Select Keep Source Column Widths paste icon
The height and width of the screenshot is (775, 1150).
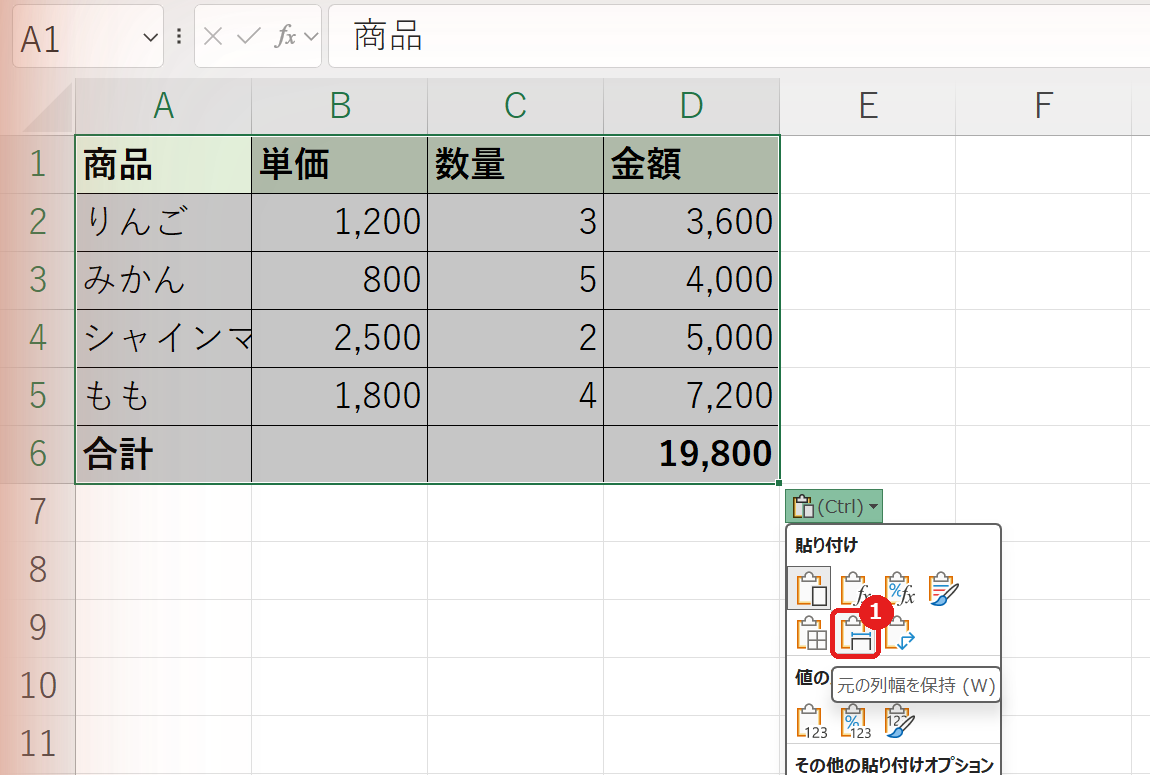click(855, 633)
